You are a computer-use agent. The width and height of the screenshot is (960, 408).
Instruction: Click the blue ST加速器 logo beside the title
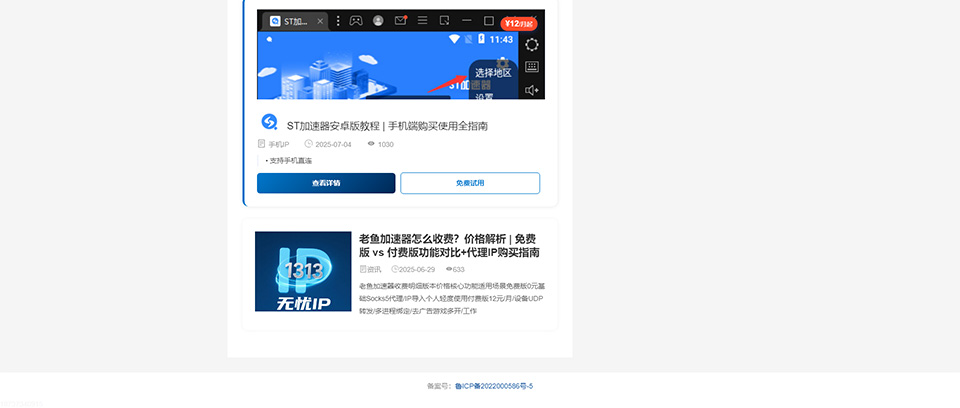pyautogui.click(x=269, y=122)
